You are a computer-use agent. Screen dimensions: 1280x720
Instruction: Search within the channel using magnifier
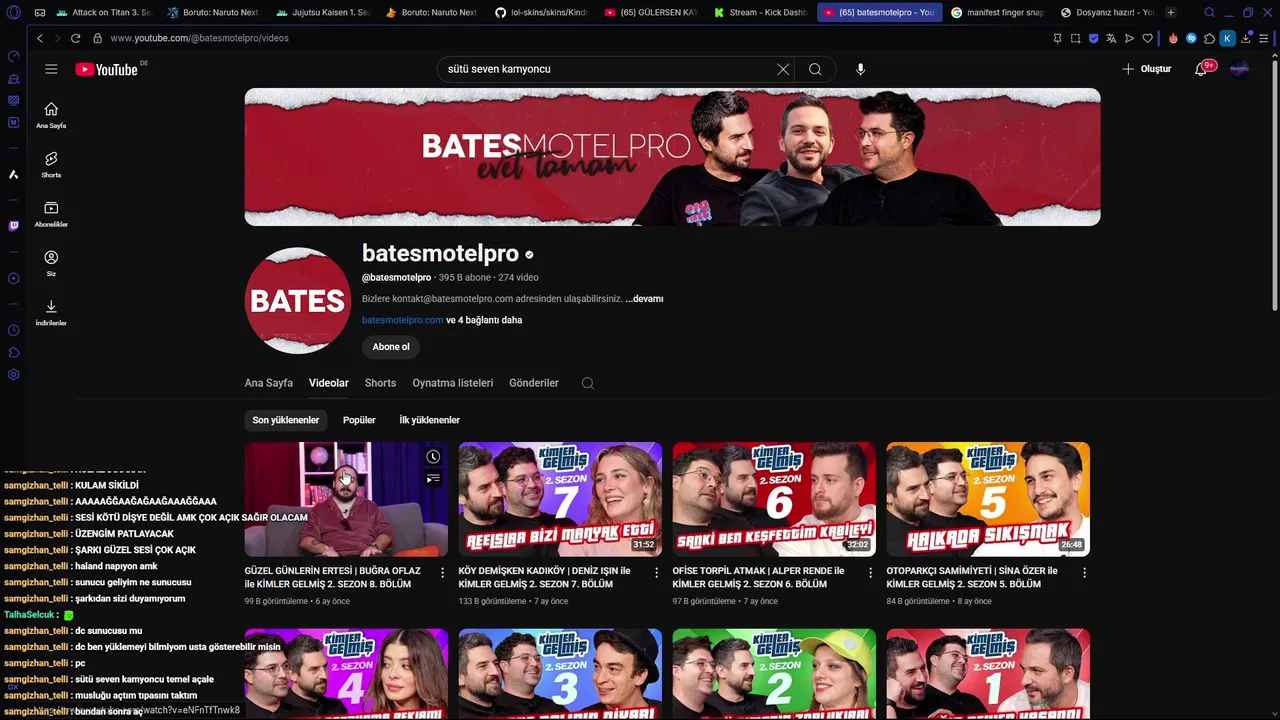pyautogui.click(x=588, y=383)
